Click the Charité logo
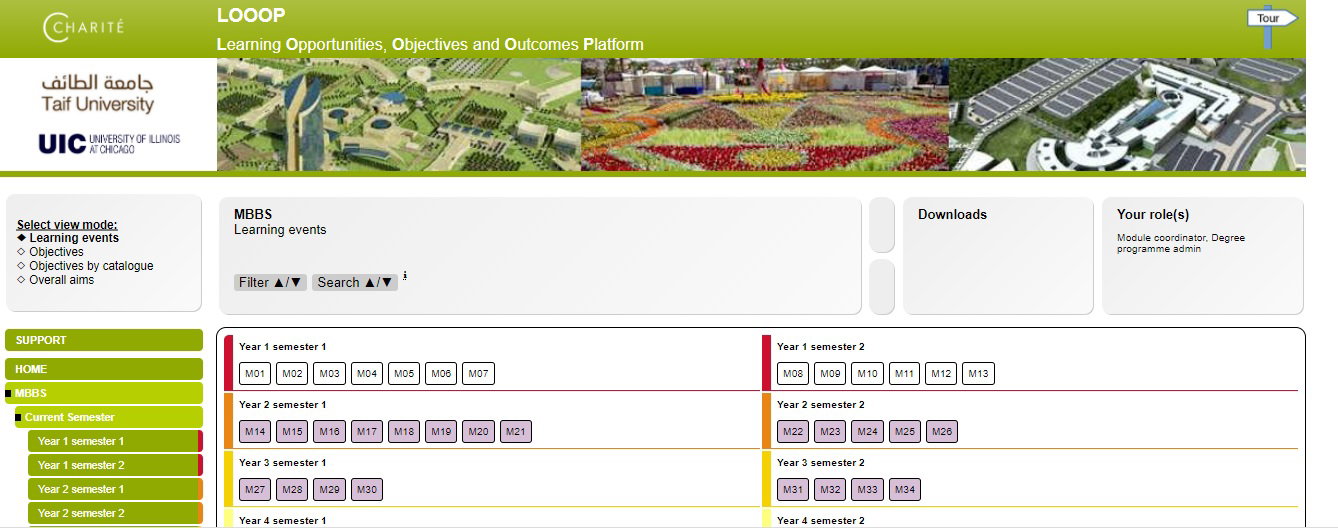The width and height of the screenshot is (1338, 529). click(84, 27)
